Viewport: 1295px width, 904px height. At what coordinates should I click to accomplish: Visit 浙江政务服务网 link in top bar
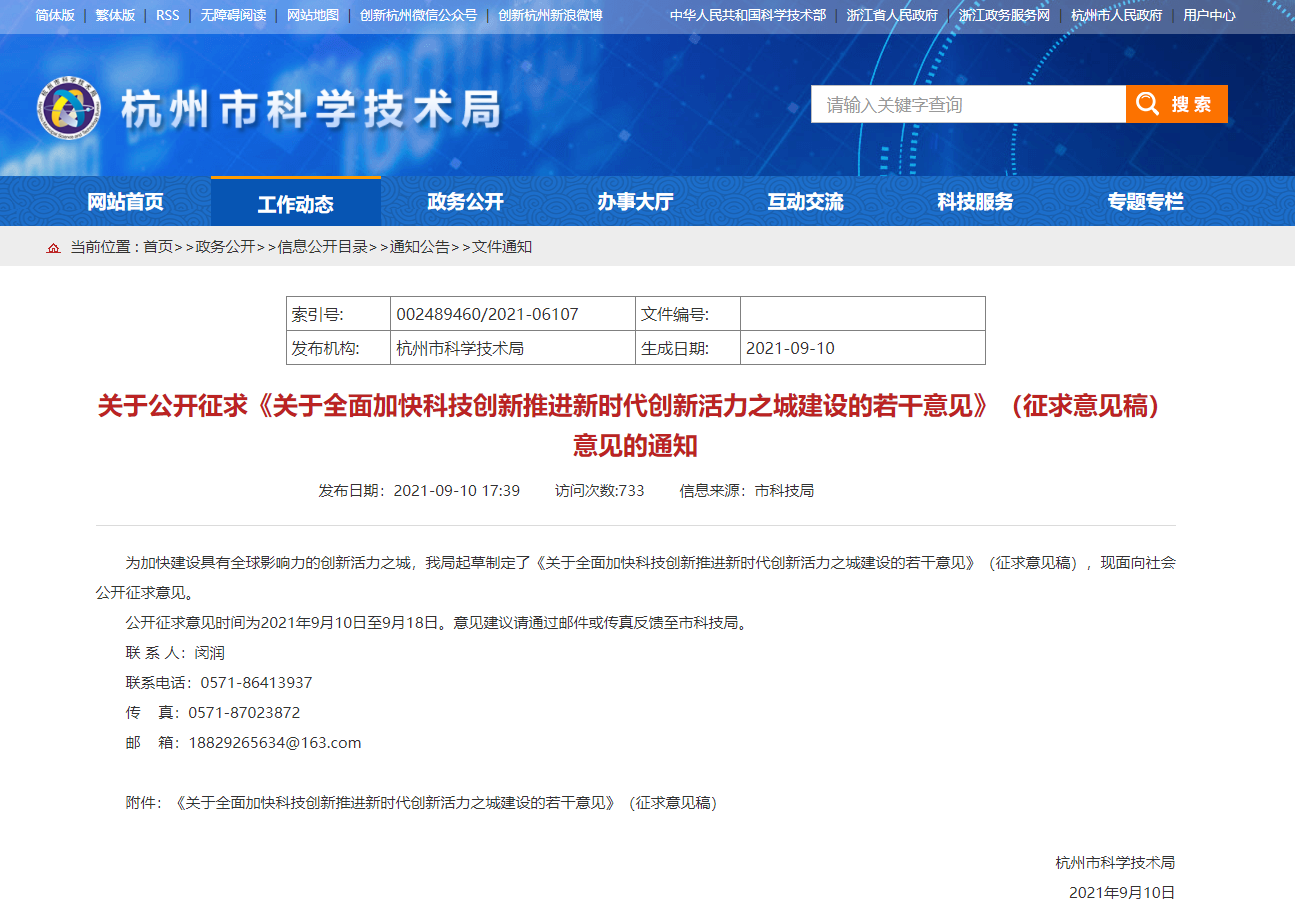[x=1004, y=16]
